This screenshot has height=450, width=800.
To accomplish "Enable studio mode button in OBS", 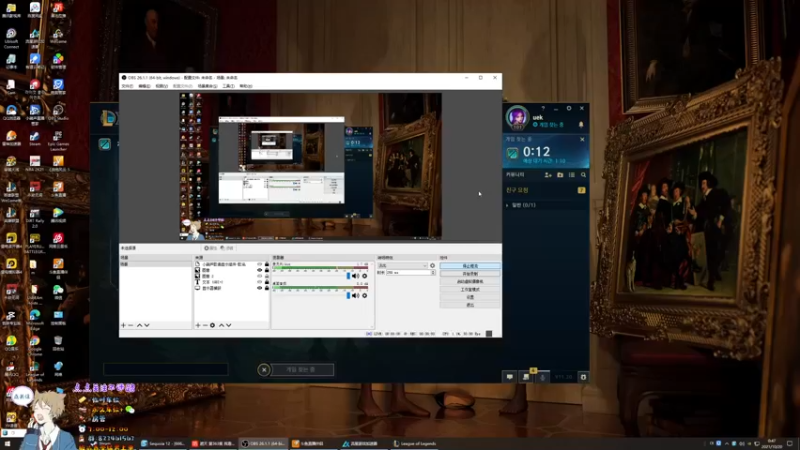I will (470, 289).
